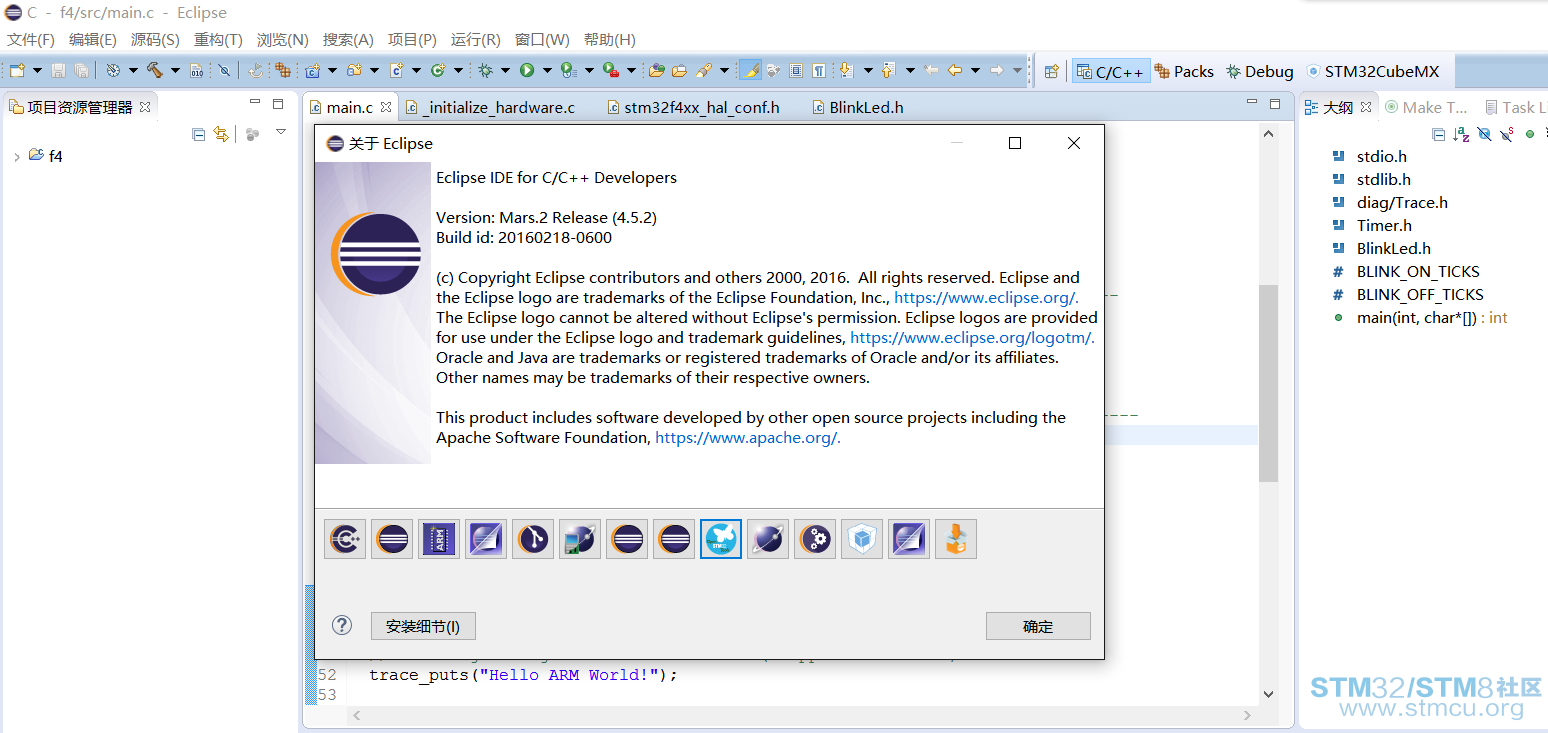Toggle Hide Static Members filter in outline
Image resolution: width=1548 pixels, height=733 pixels.
tap(1507, 133)
